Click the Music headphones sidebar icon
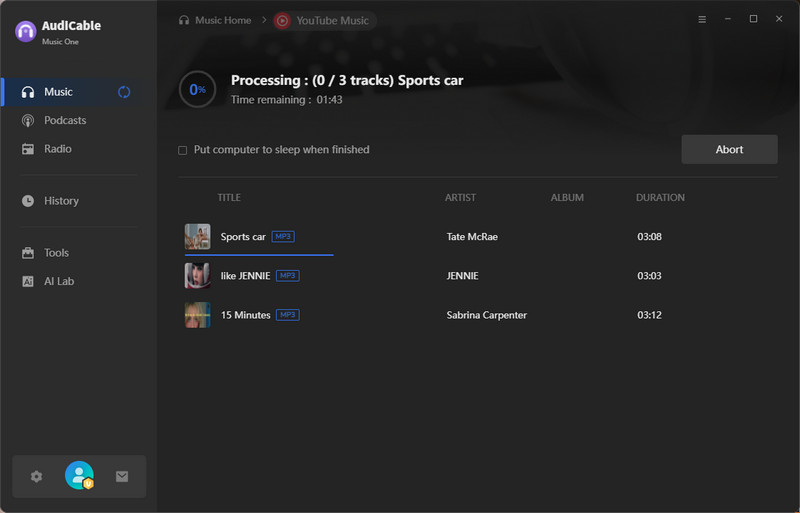The image size is (800, 513). tap(28, 92)
